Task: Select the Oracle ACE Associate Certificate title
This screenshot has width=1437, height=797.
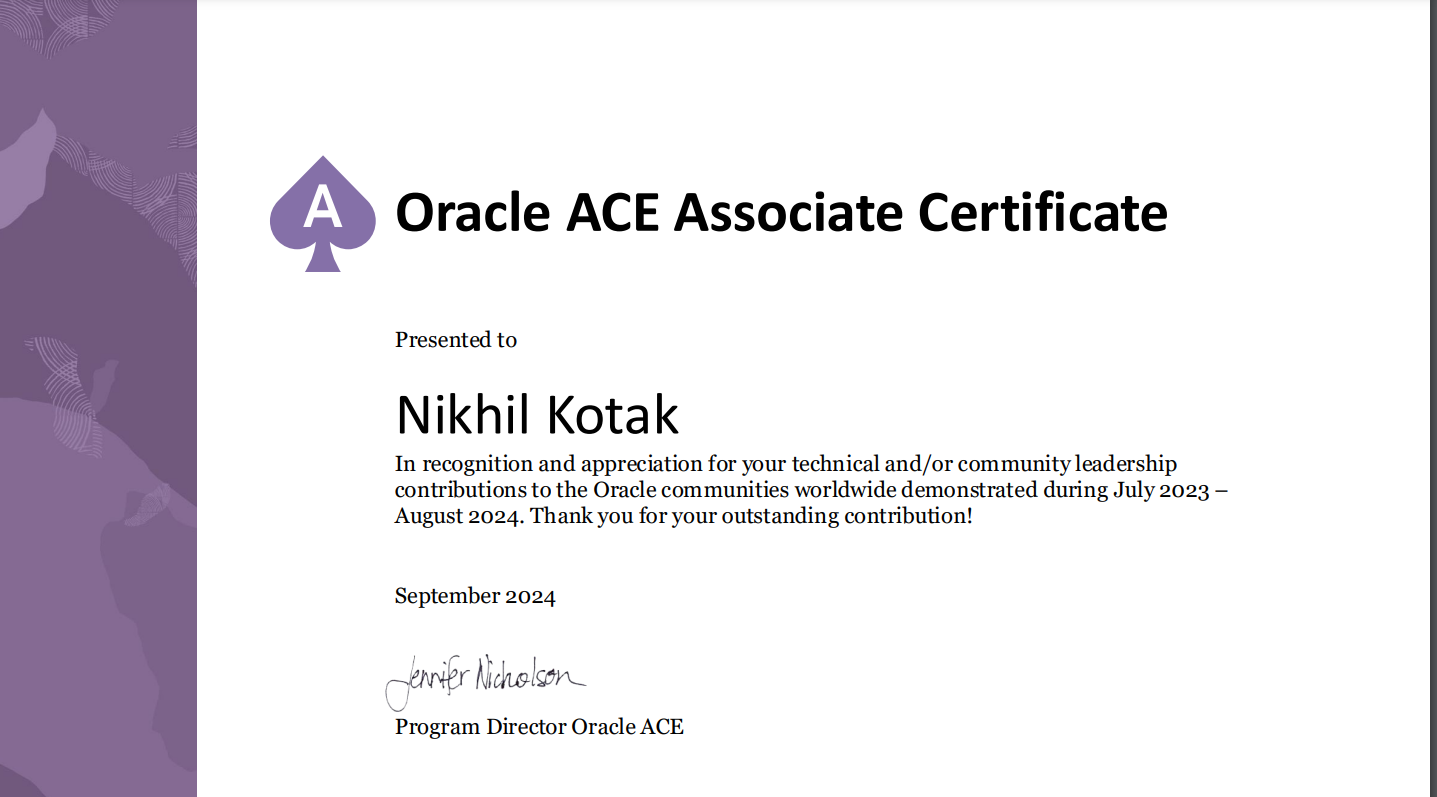Action: pyautogui.click(x=781, y=213)
